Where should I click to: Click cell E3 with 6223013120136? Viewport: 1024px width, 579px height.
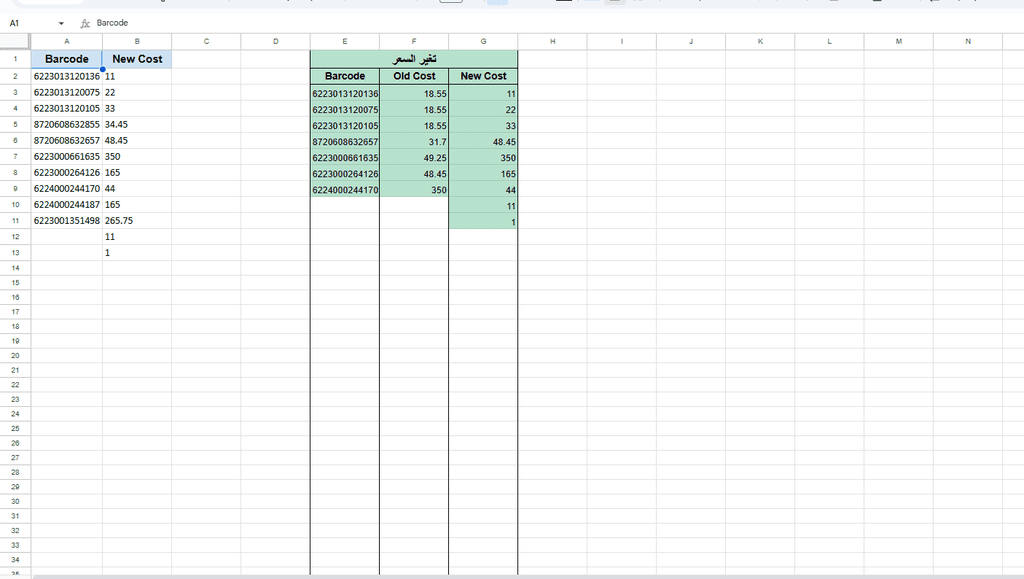click(345, 93)
